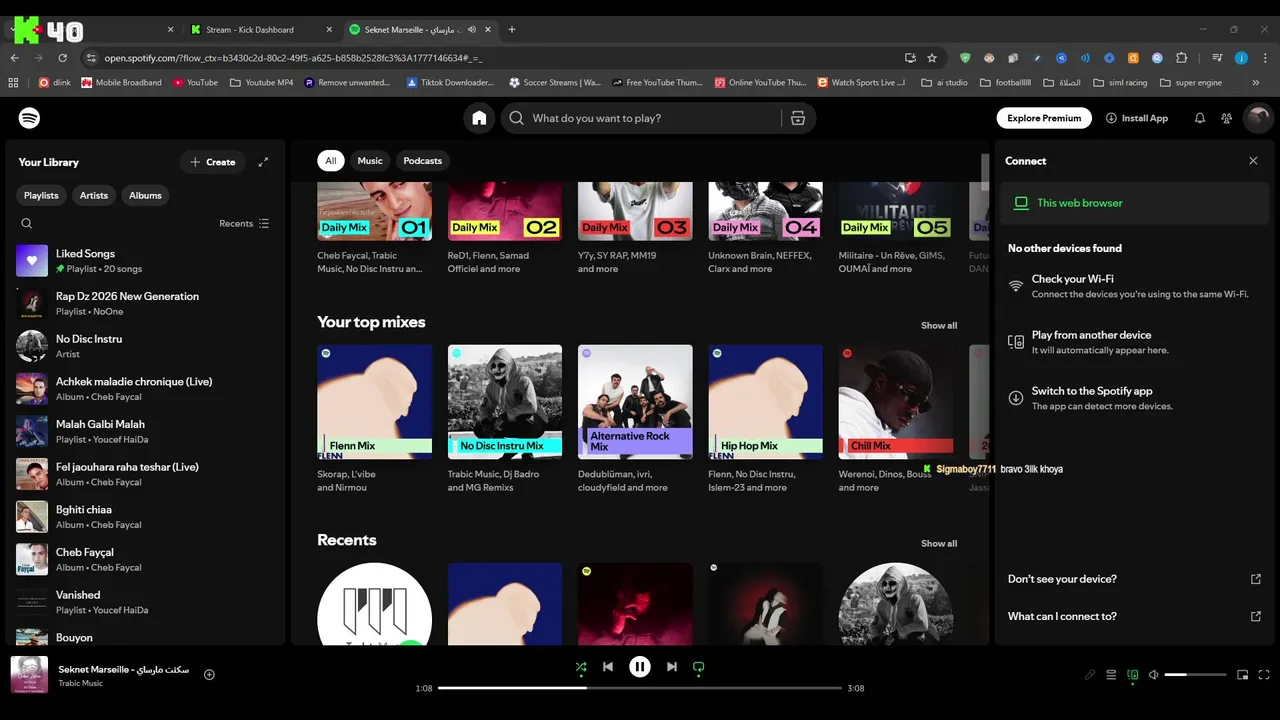The height and width of the screenshot is (720, 1280).
Task: Bookmark this page with the star icon
Action: (x=932, y=58)
